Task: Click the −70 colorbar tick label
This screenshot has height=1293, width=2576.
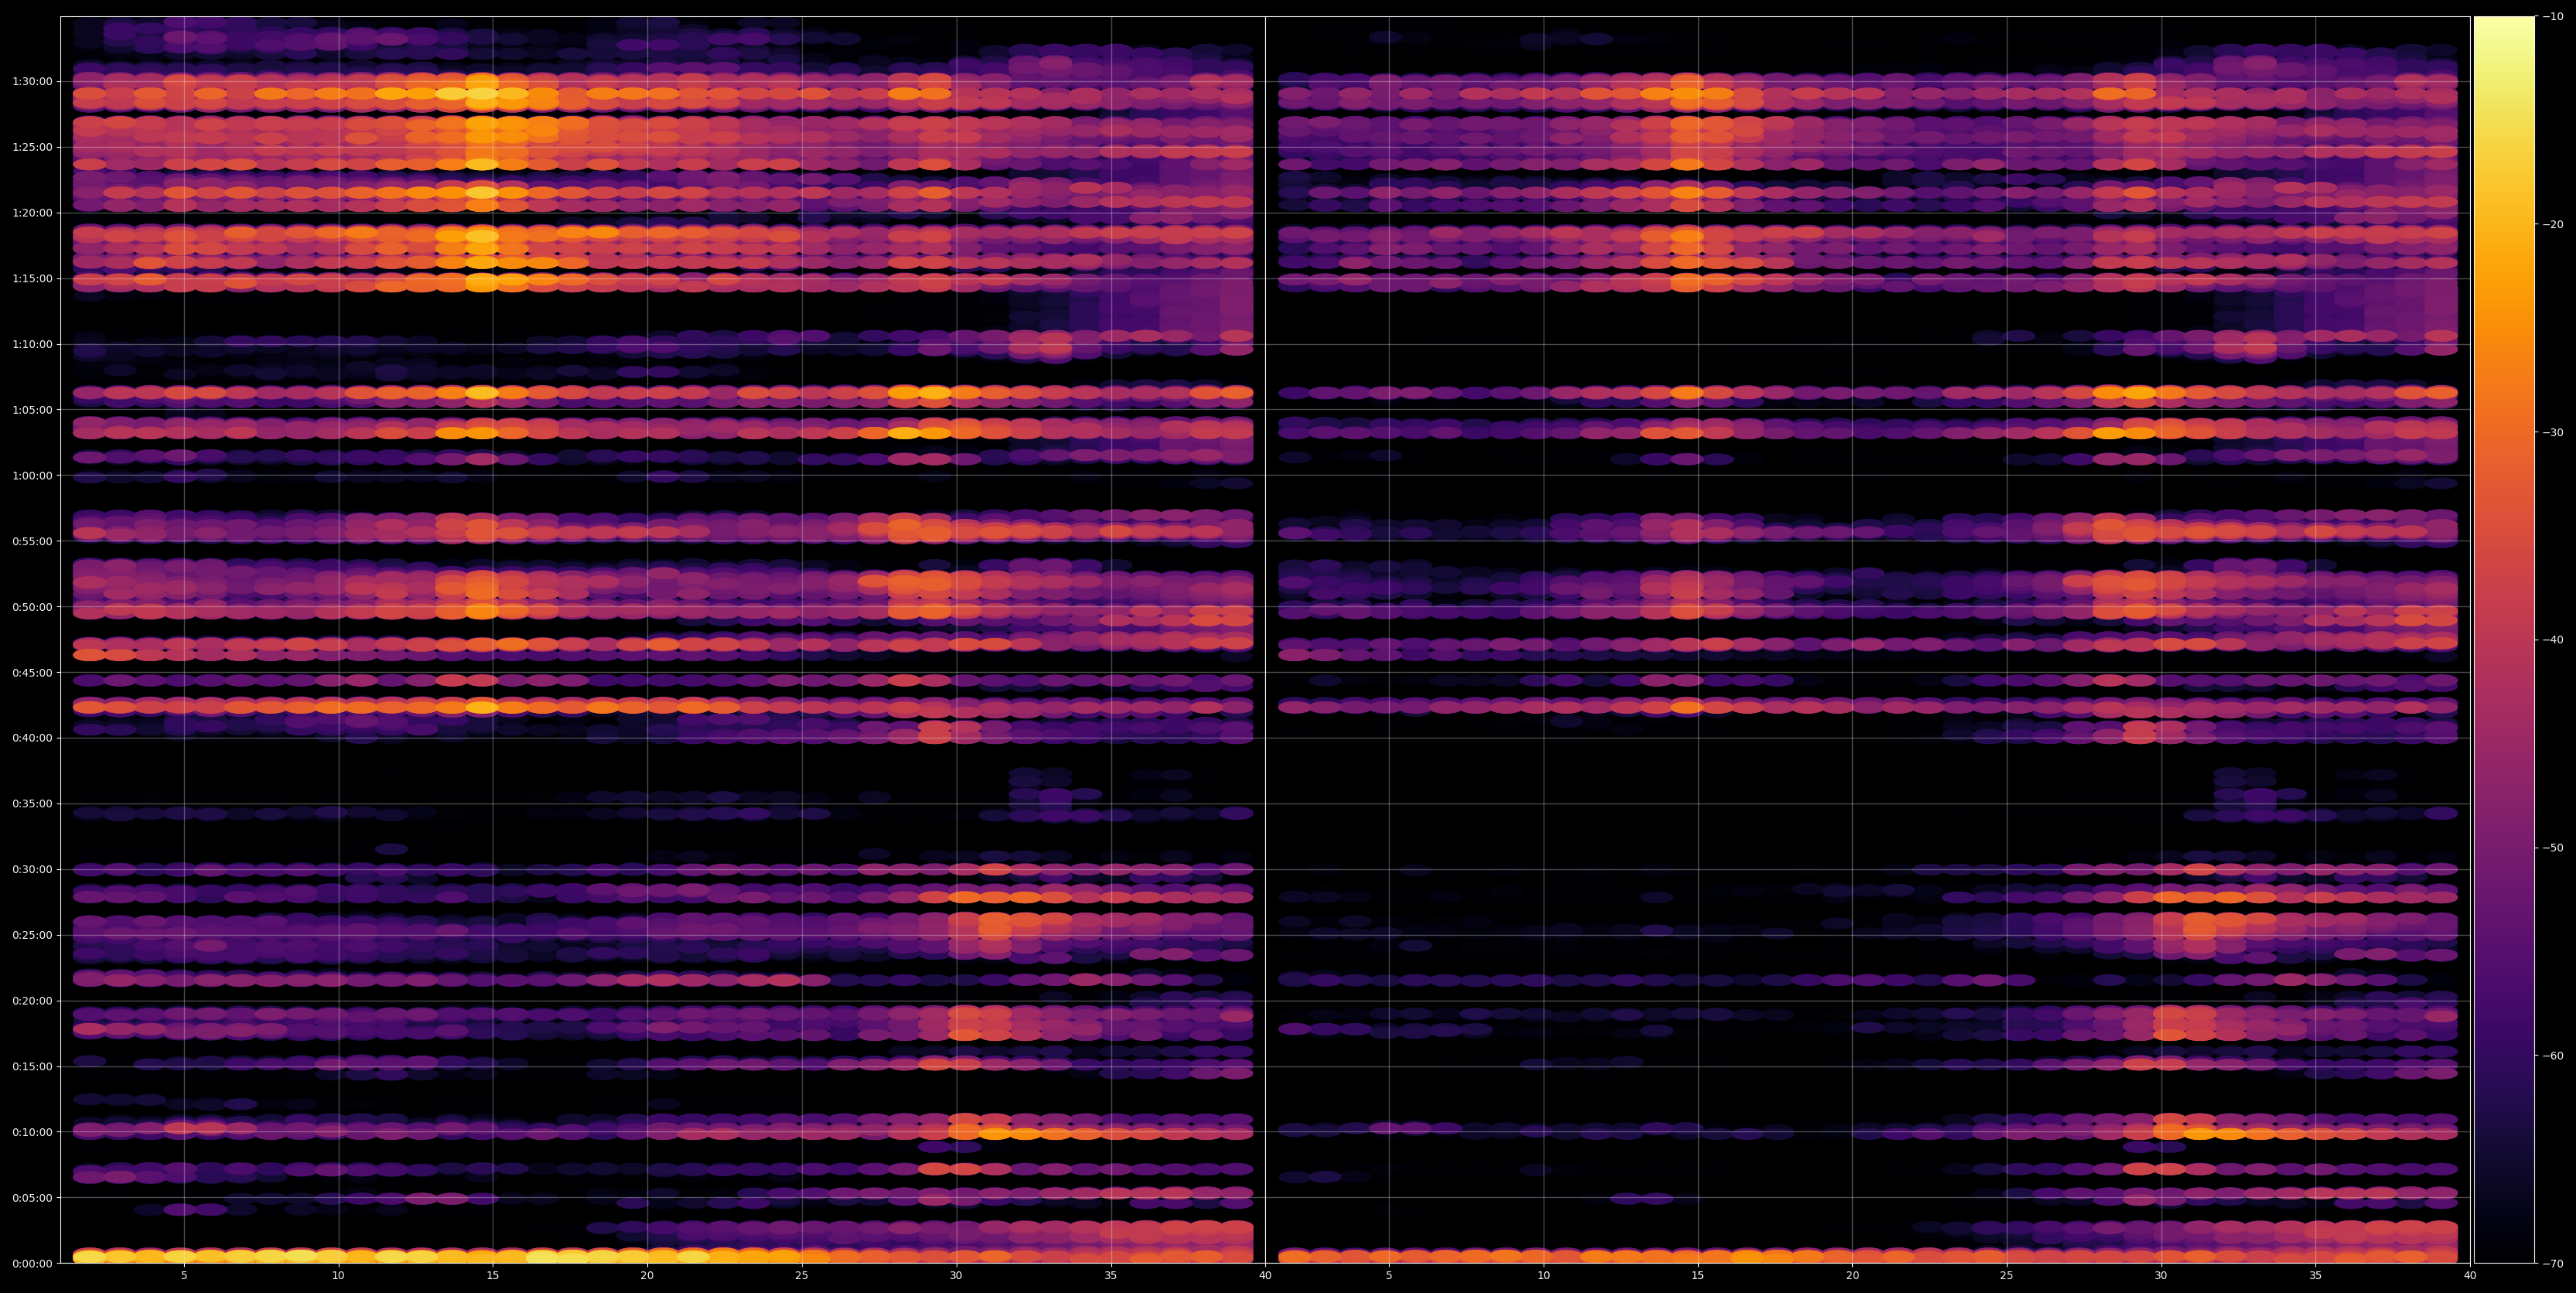Action: click(x=2553, y=1263)
